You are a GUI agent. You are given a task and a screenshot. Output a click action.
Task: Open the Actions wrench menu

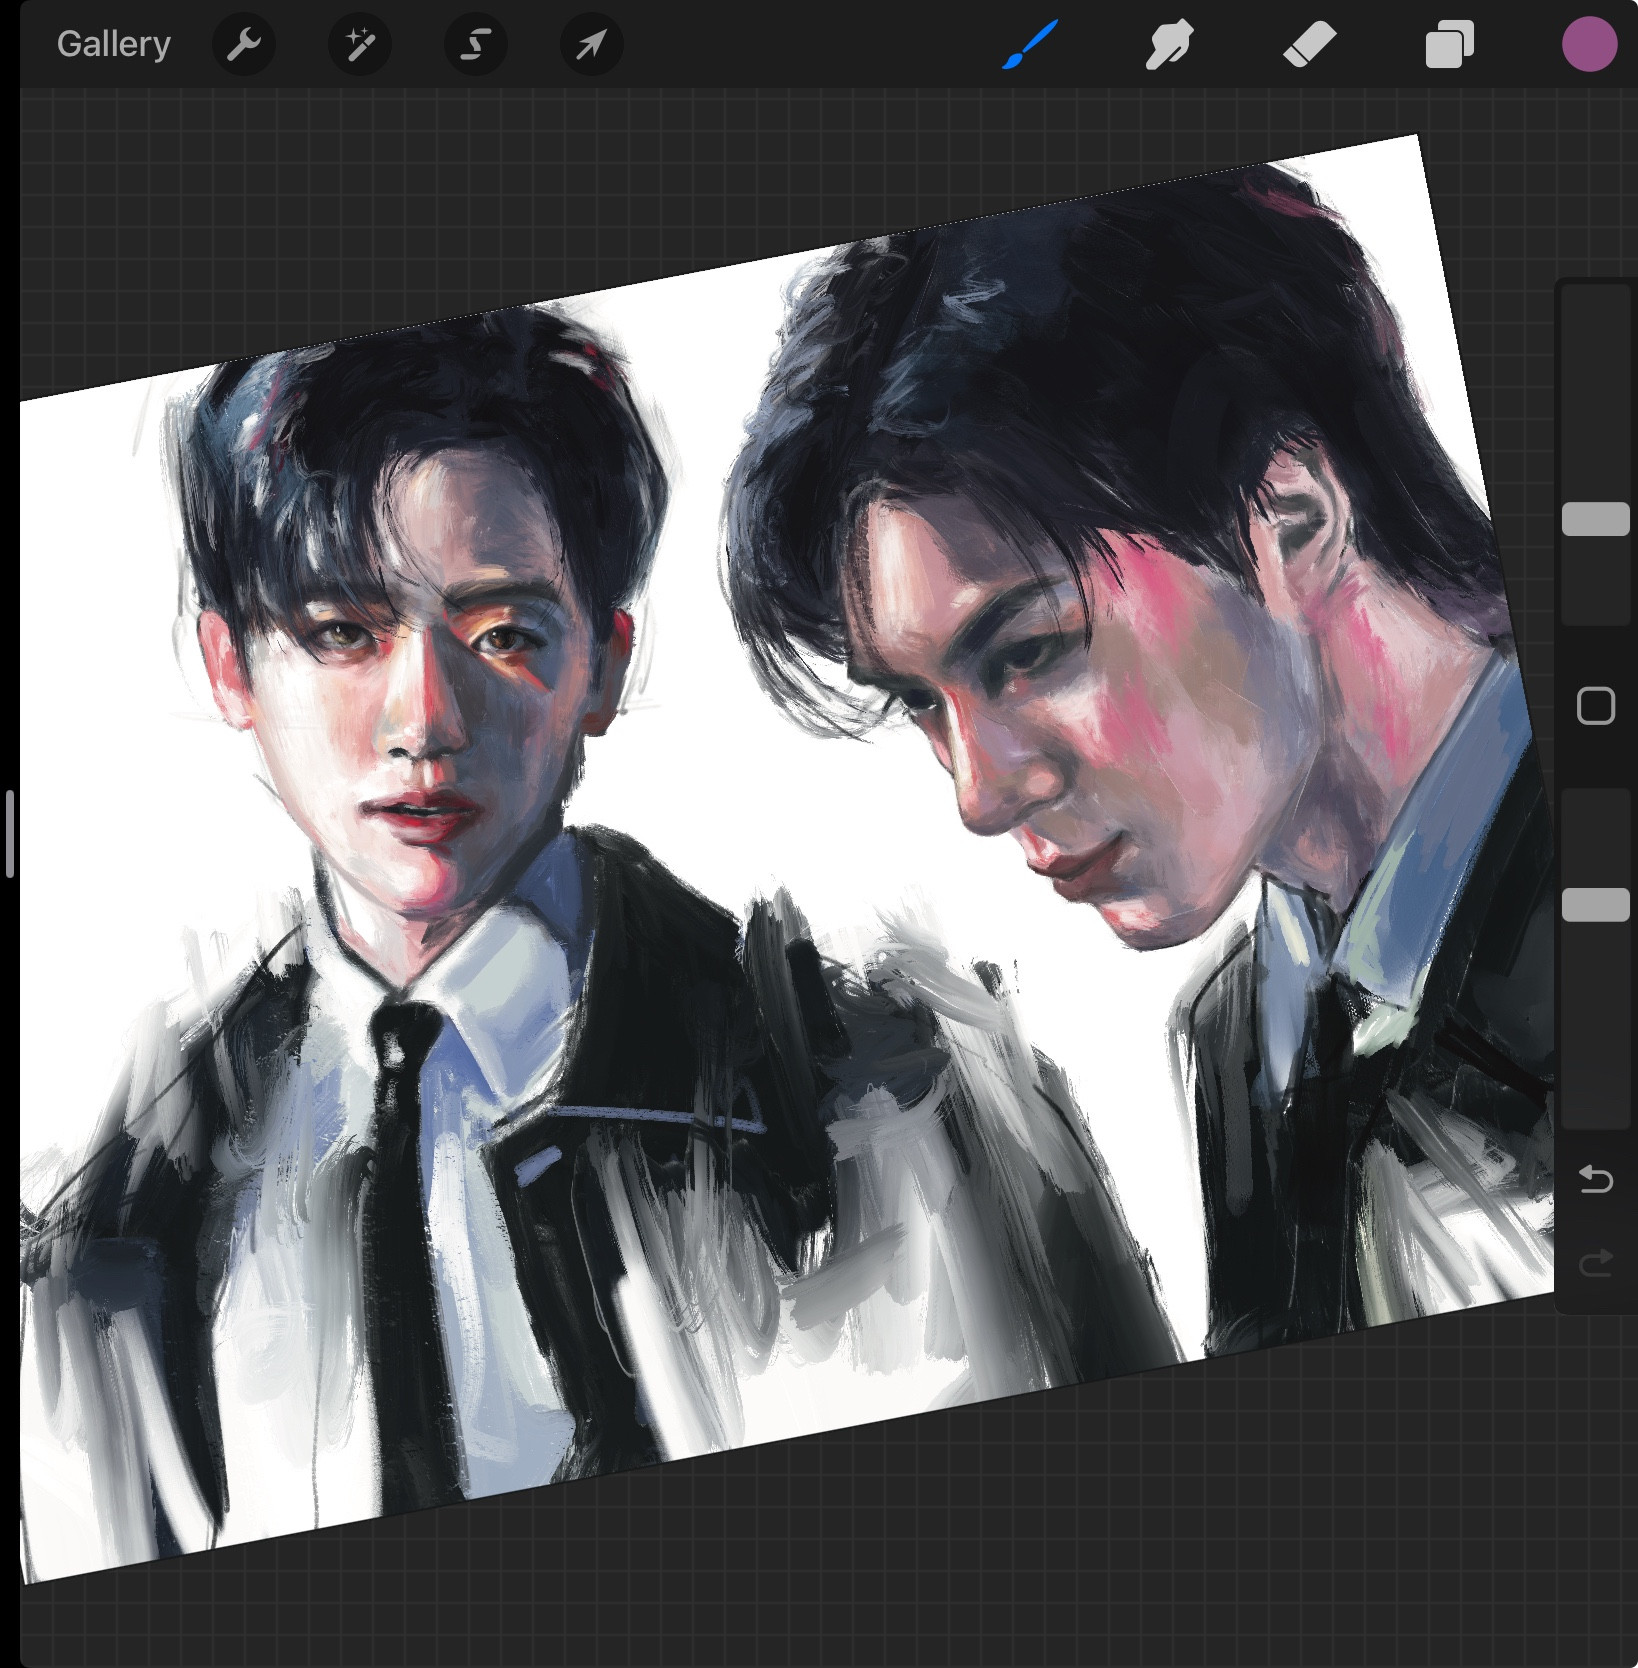pos(244,45)
